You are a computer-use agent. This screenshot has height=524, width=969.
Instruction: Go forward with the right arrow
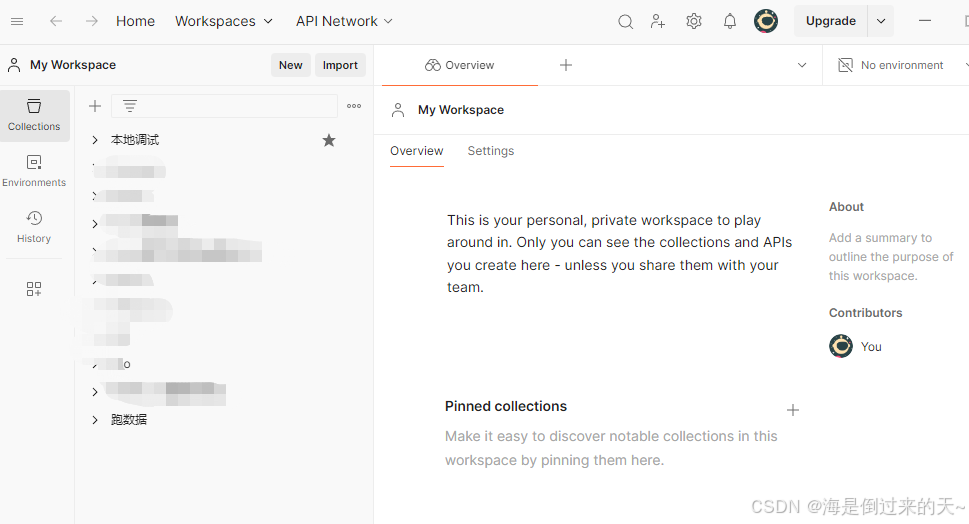91,22
